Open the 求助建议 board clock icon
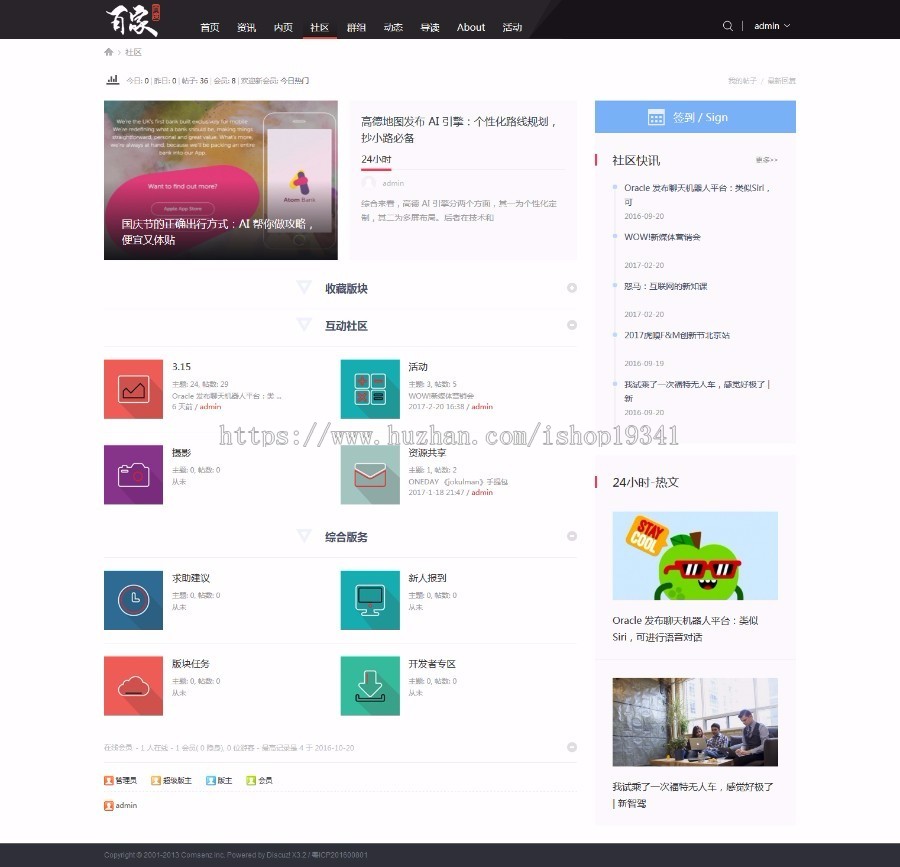The width and height of the screenshot is (900, 867). point(133,600)
